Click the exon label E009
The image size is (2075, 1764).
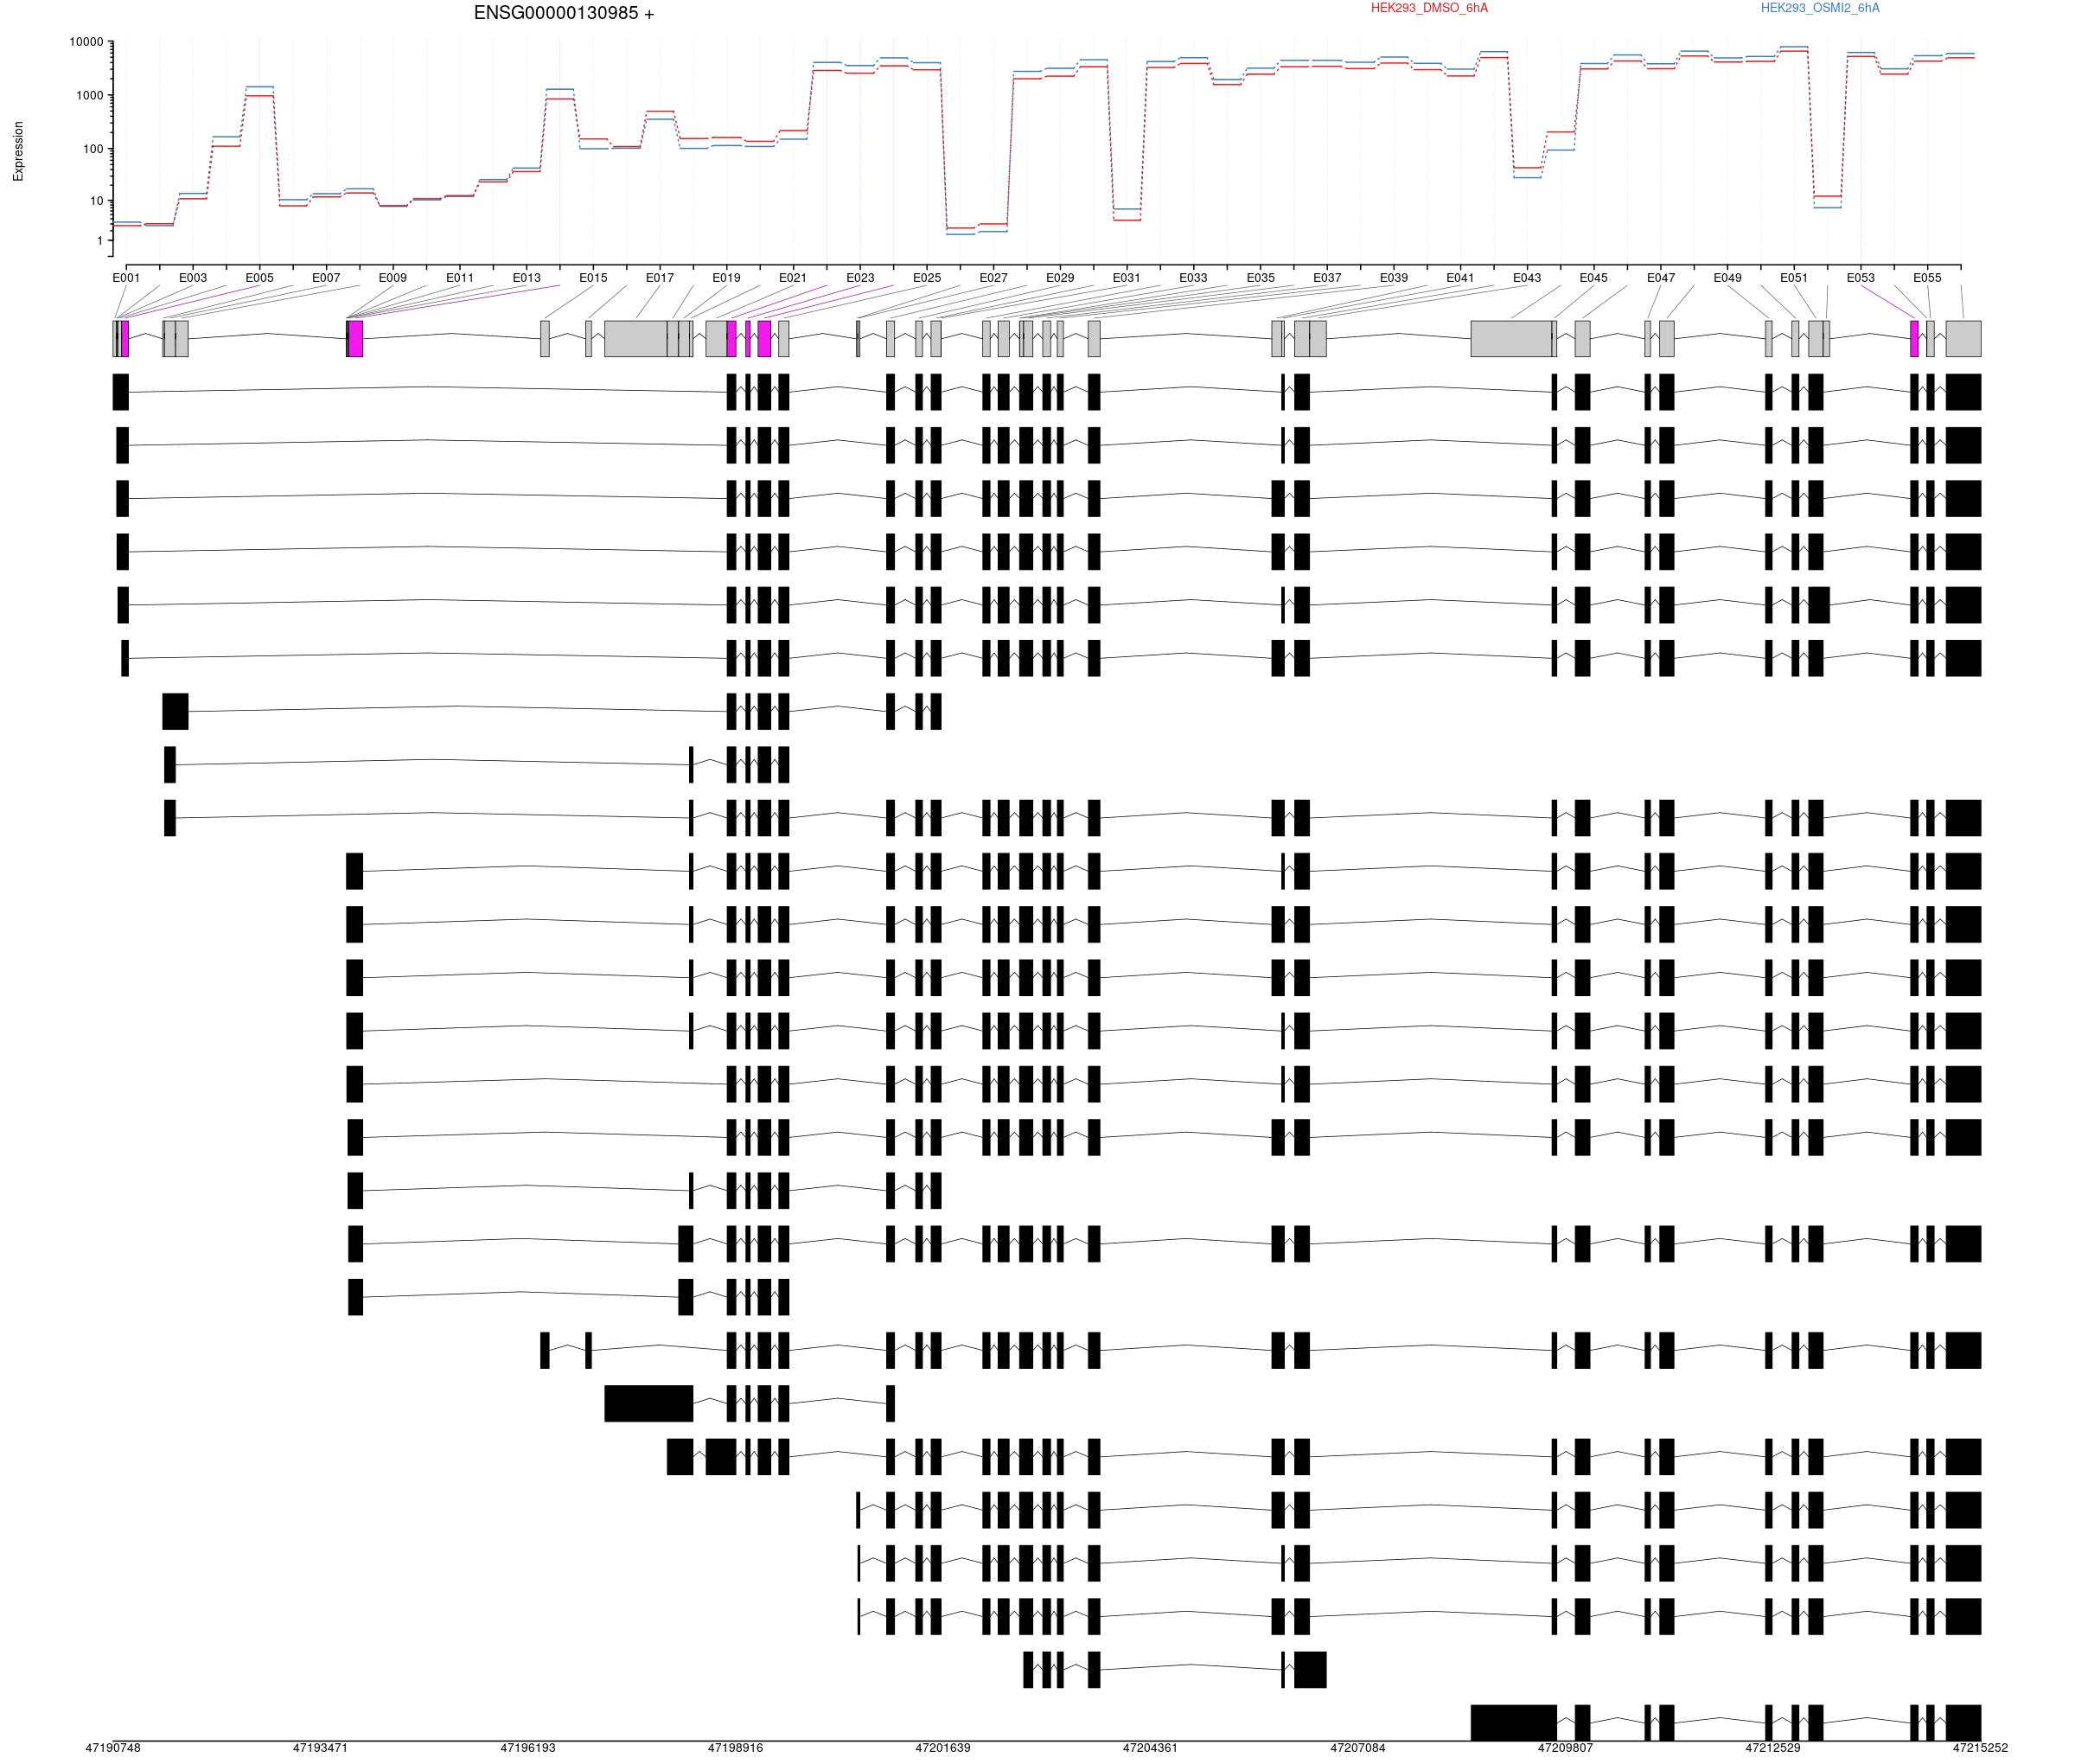point(393,278)
